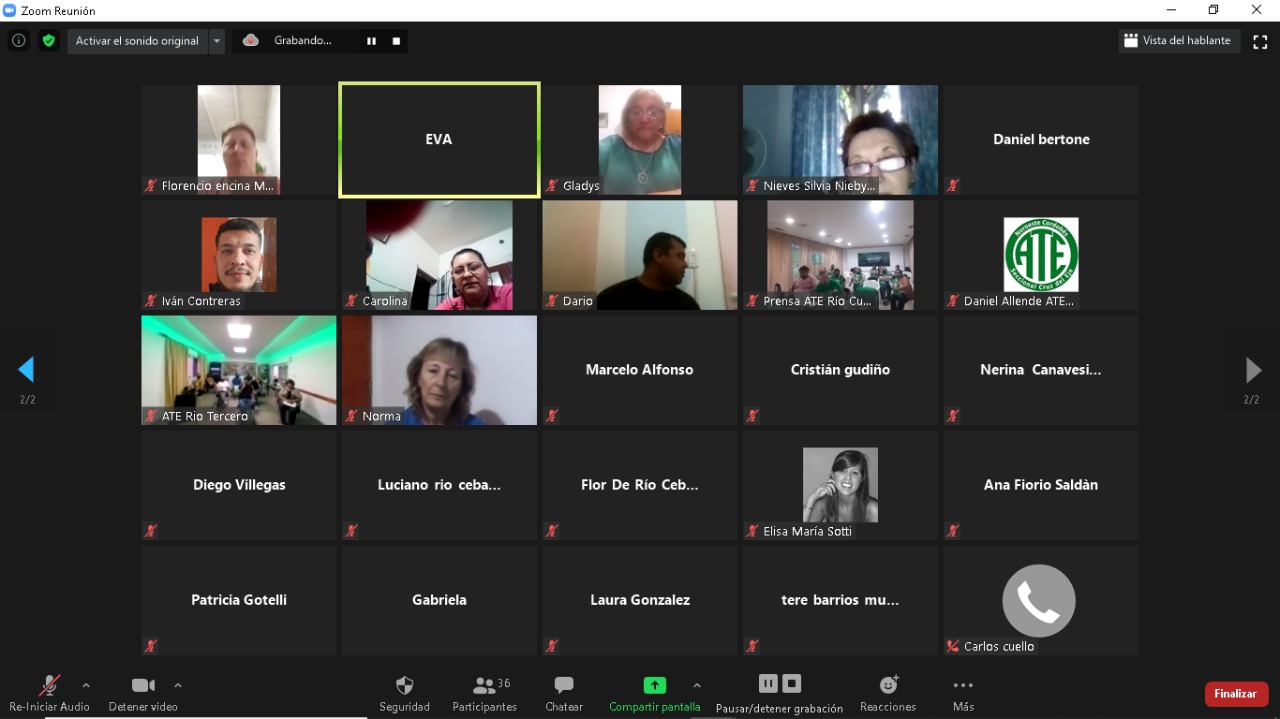The height and width of the screenshot is (719, 1280).
Task: Click Compartir pantalla to share screen
Action: [654, 693]
